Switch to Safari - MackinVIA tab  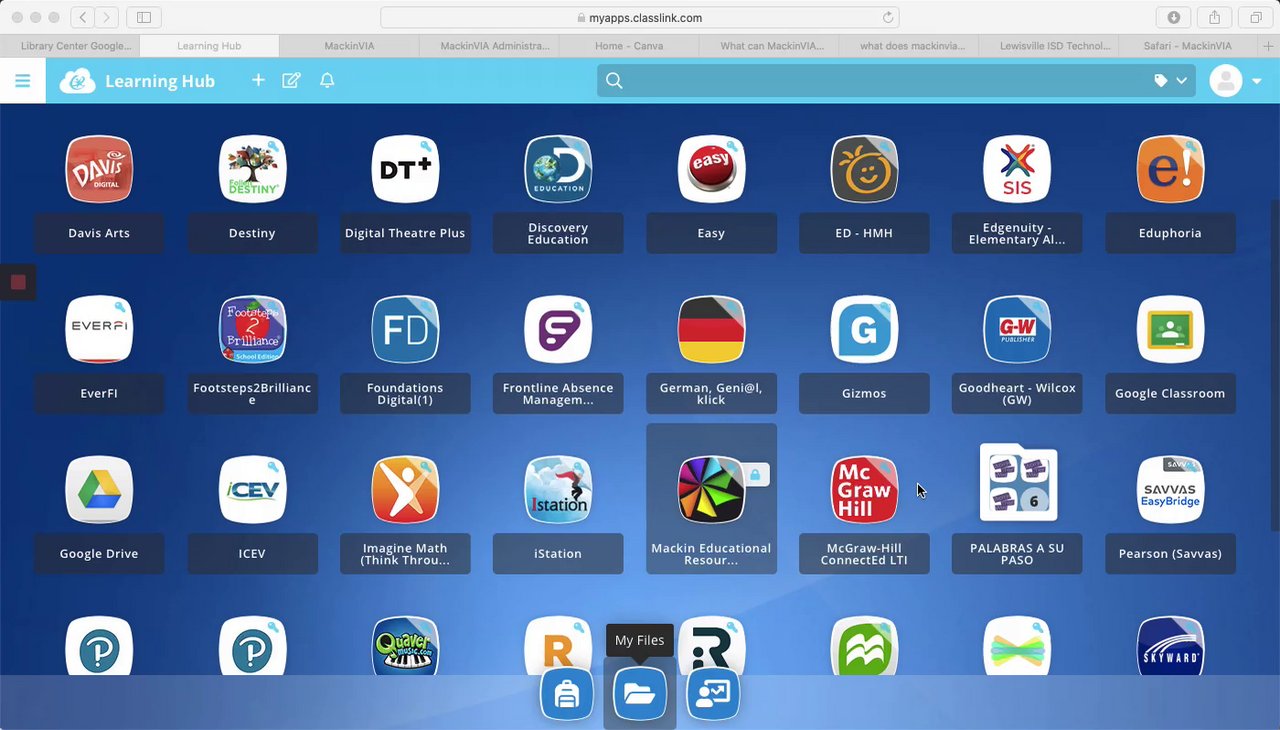(x=1188, y=46)
